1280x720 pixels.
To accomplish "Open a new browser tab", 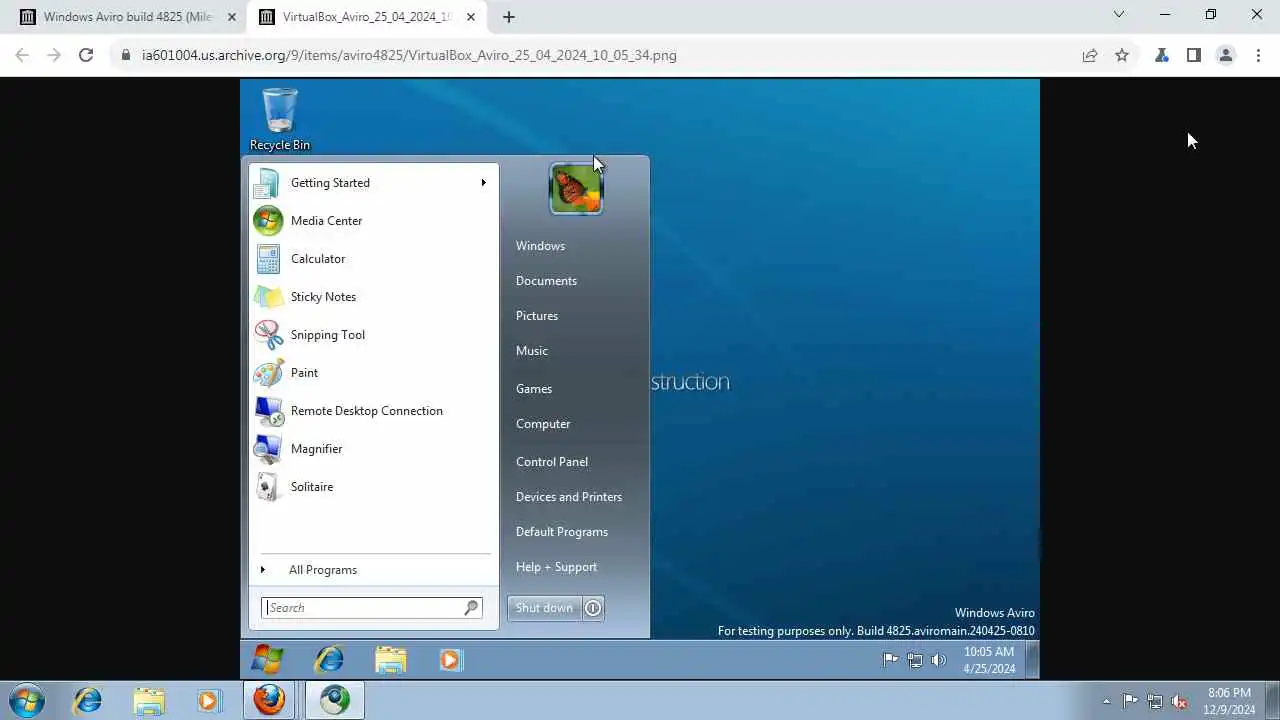I will [x=509, y=17].
